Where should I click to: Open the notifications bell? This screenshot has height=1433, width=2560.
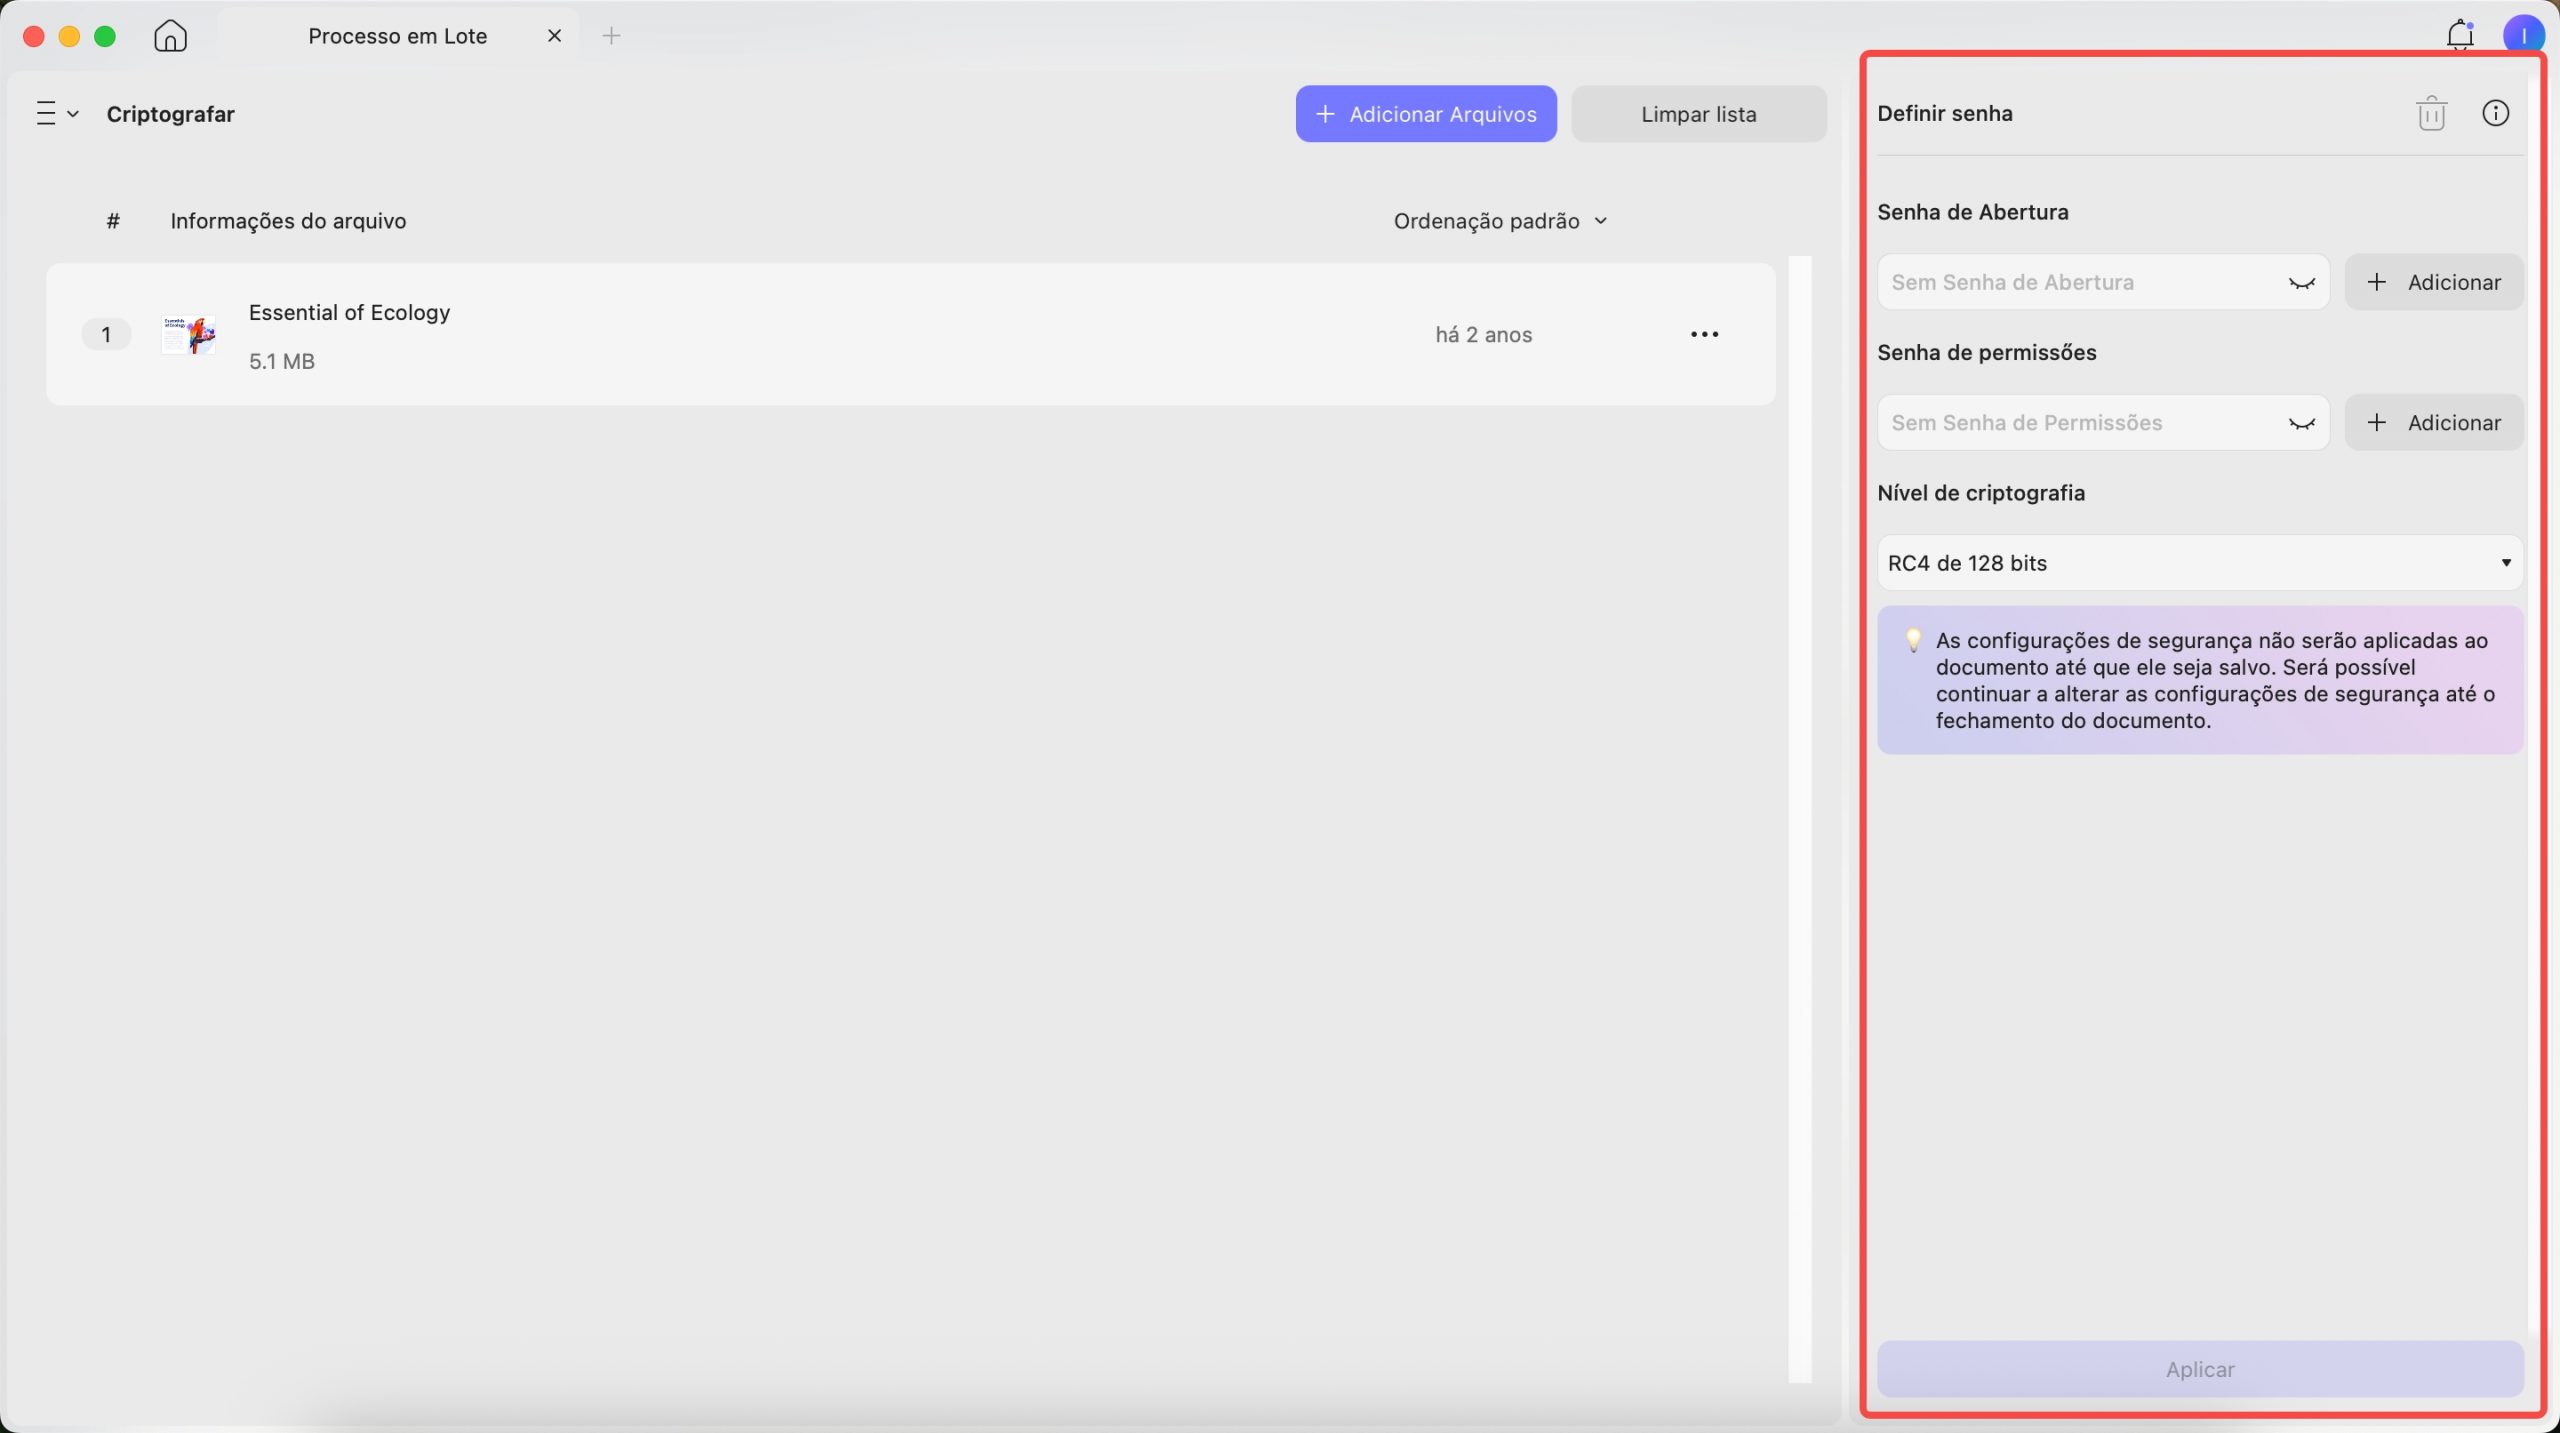2459,36
